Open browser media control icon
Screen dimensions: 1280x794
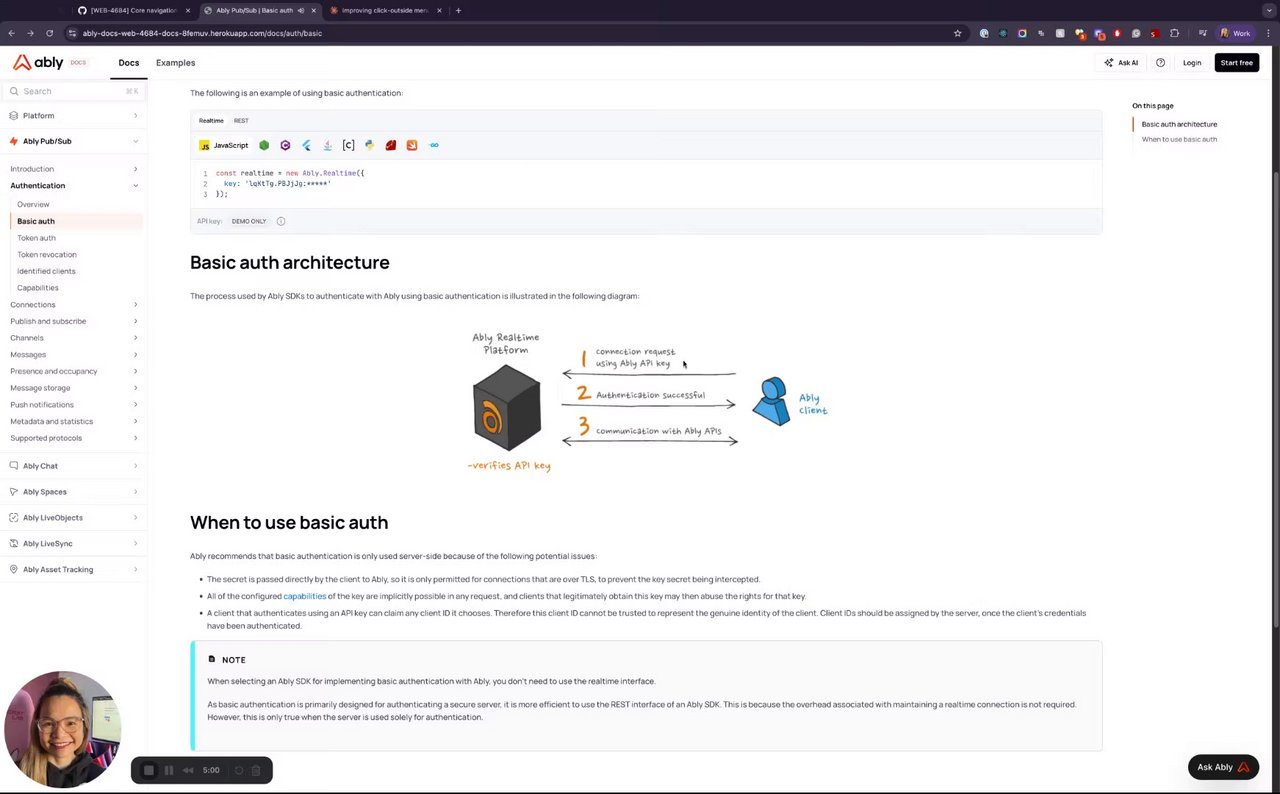click(x=1202, y=33)
